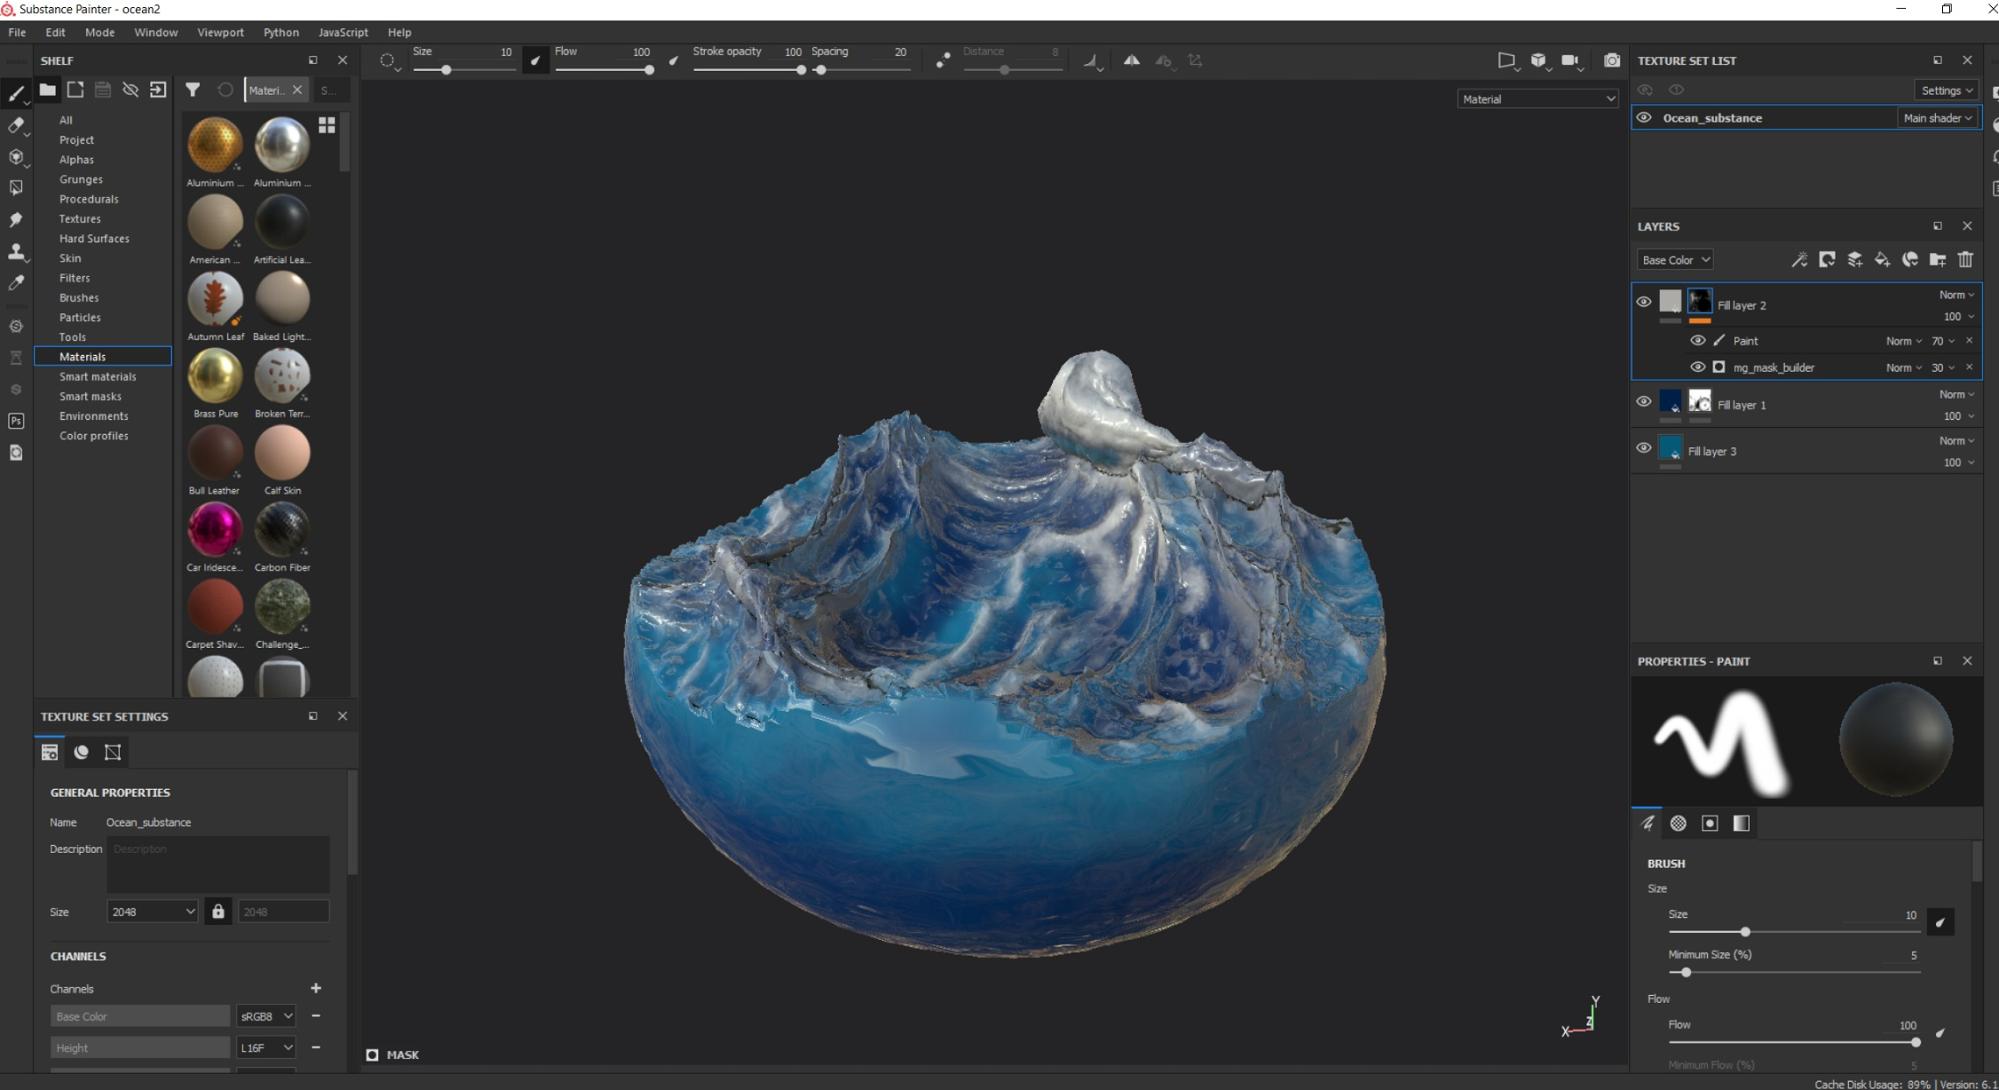1999x1090 pixels.
Task: Click the camera screenshot icon
Action: [x=1611, y=61]
